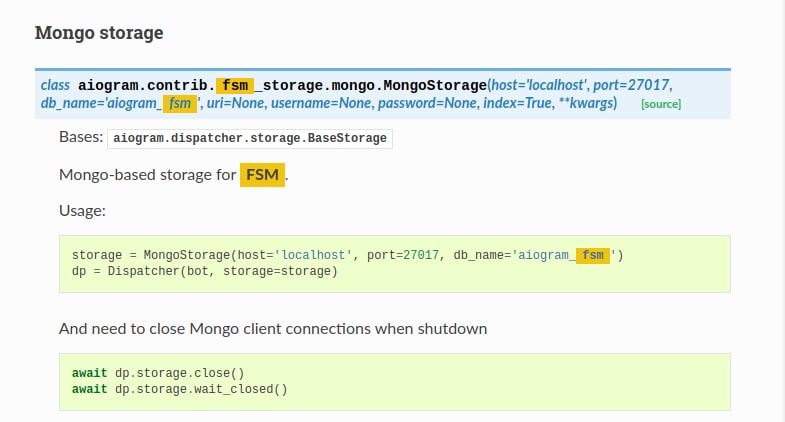The height and width of the screenshot is (422, 785).
Task: Click the '**kwargs' parameter in the signature
Action: point(586,103)
